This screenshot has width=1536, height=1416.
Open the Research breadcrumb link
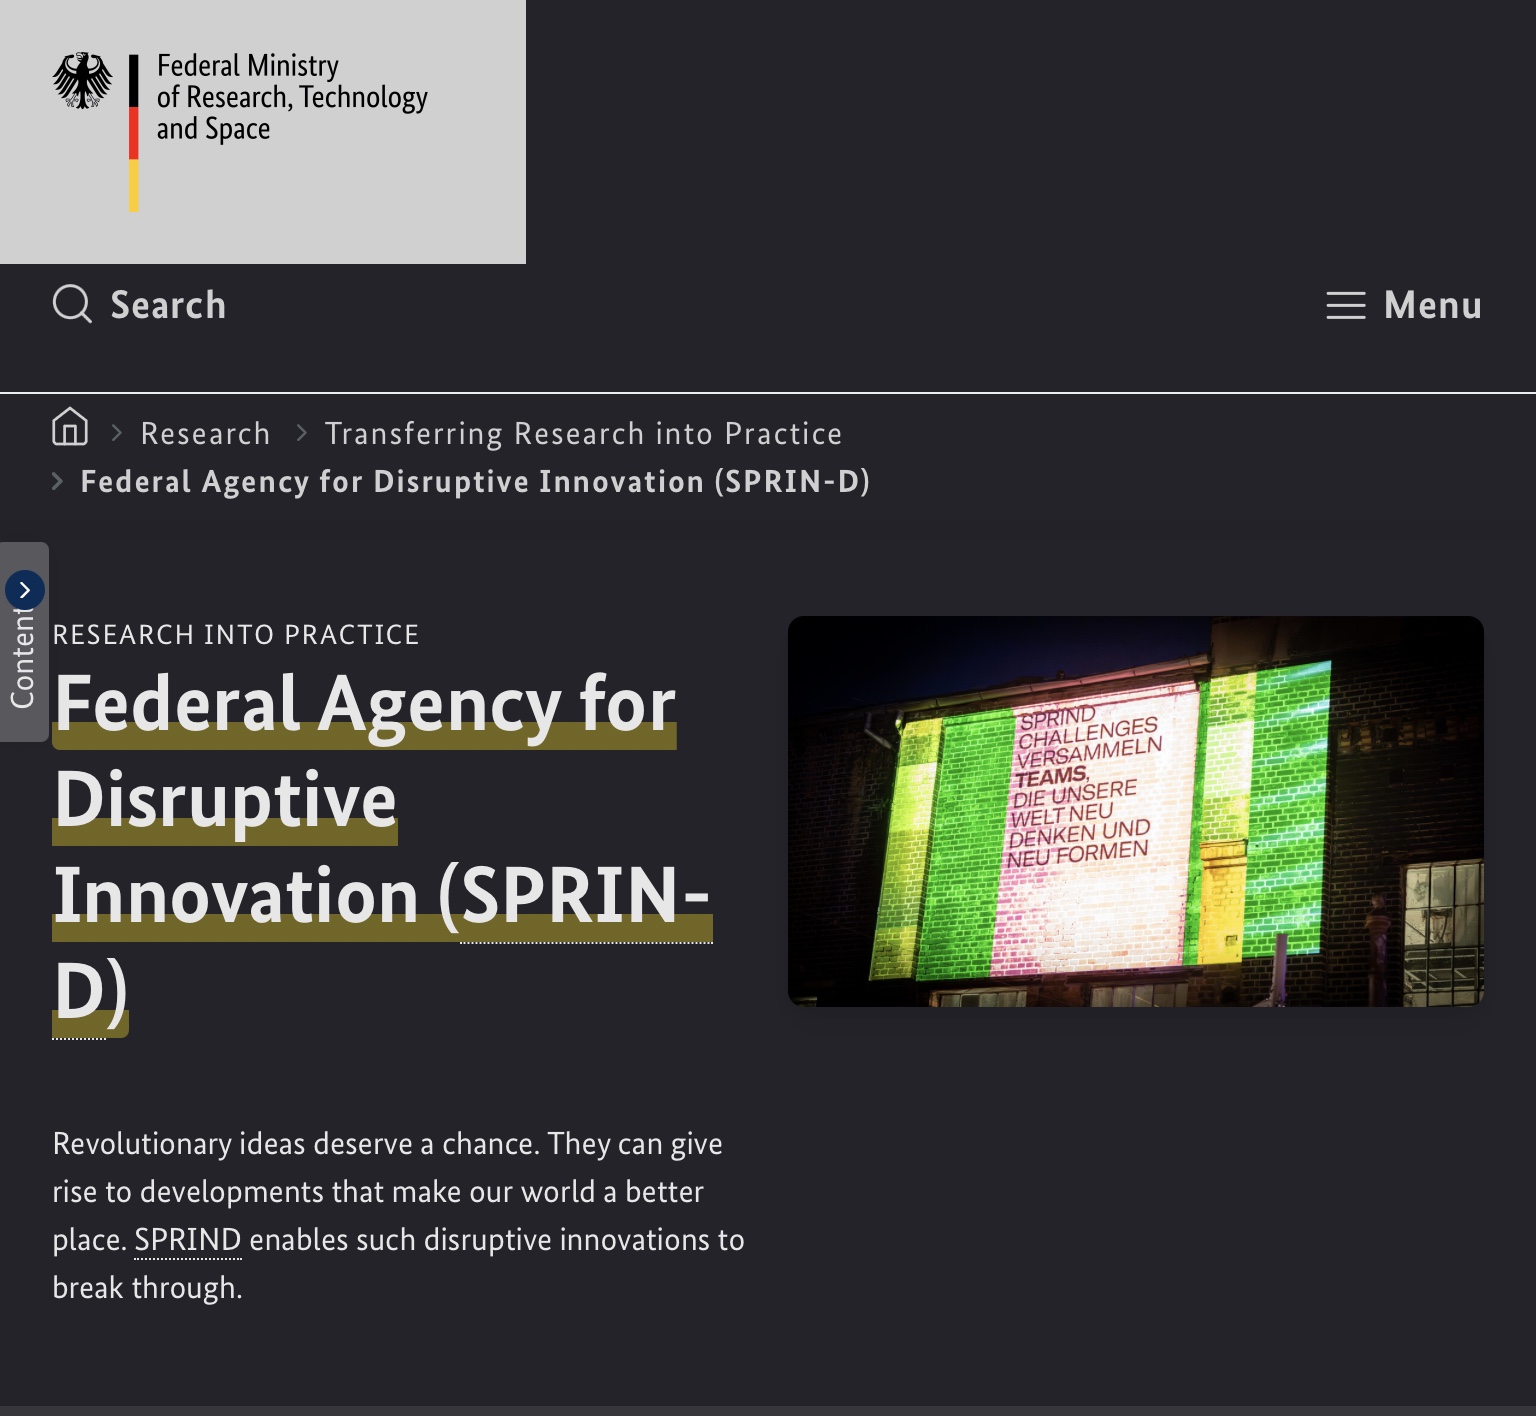205,433
